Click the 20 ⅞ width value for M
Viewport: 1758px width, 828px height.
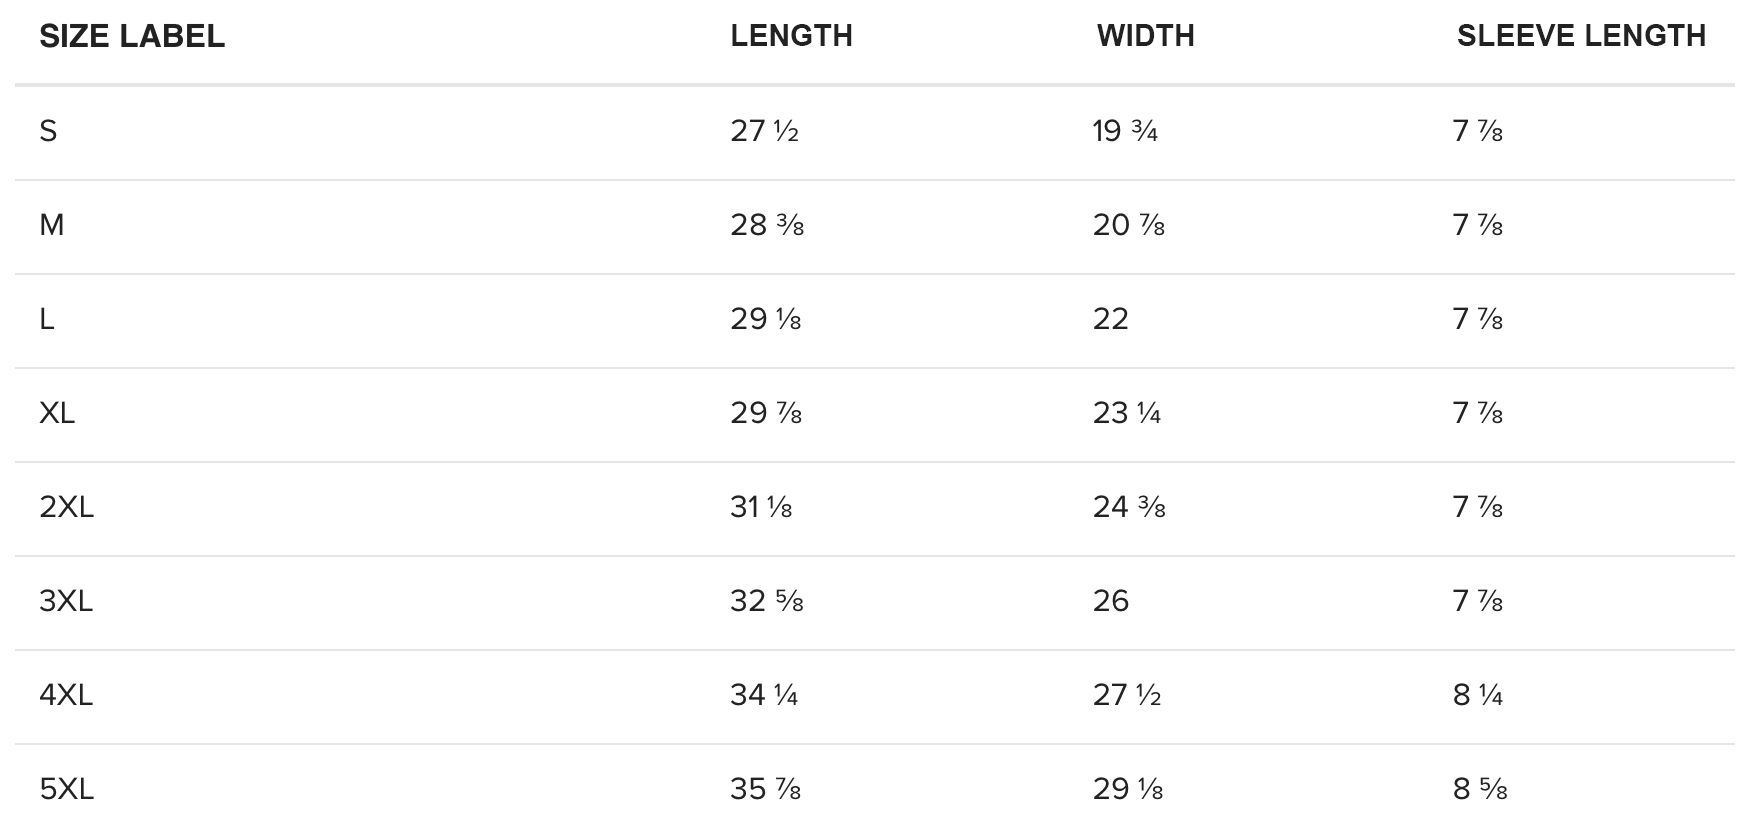pyautogui.click(x=1129, y=225)
